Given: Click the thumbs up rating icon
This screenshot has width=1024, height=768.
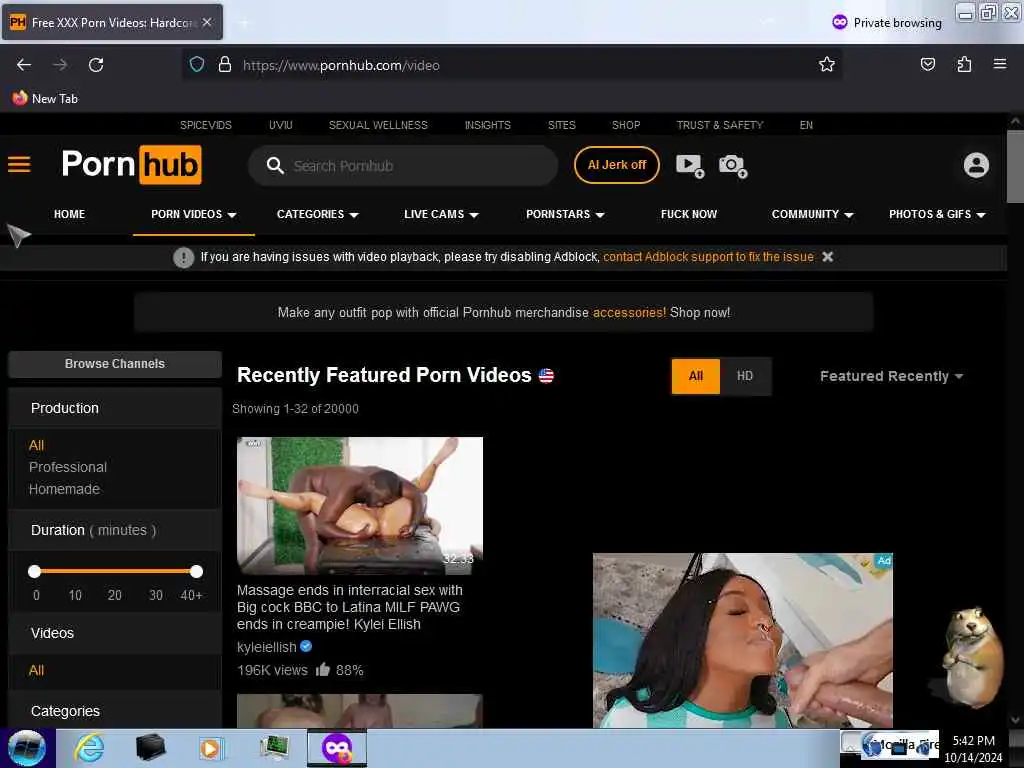Looking at the screenshot, I should coord(323,669).
